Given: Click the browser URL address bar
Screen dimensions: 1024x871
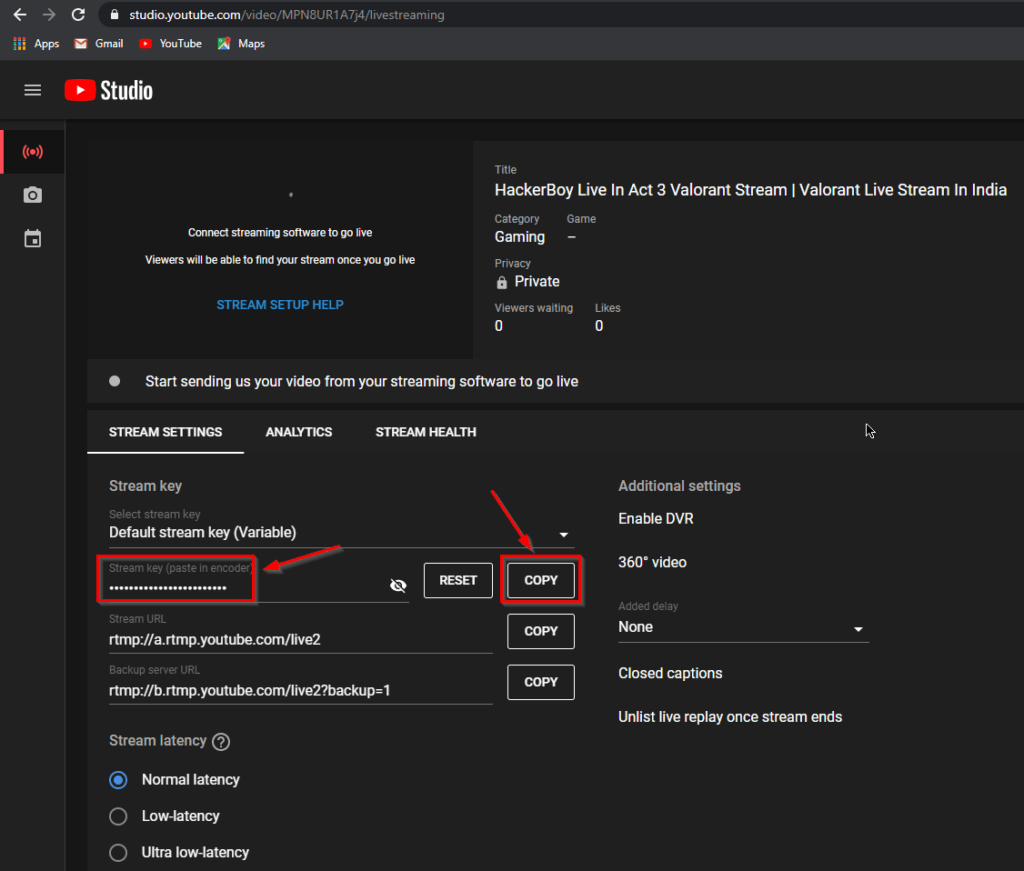Looking at the screenshot, I should pos(562,14).
